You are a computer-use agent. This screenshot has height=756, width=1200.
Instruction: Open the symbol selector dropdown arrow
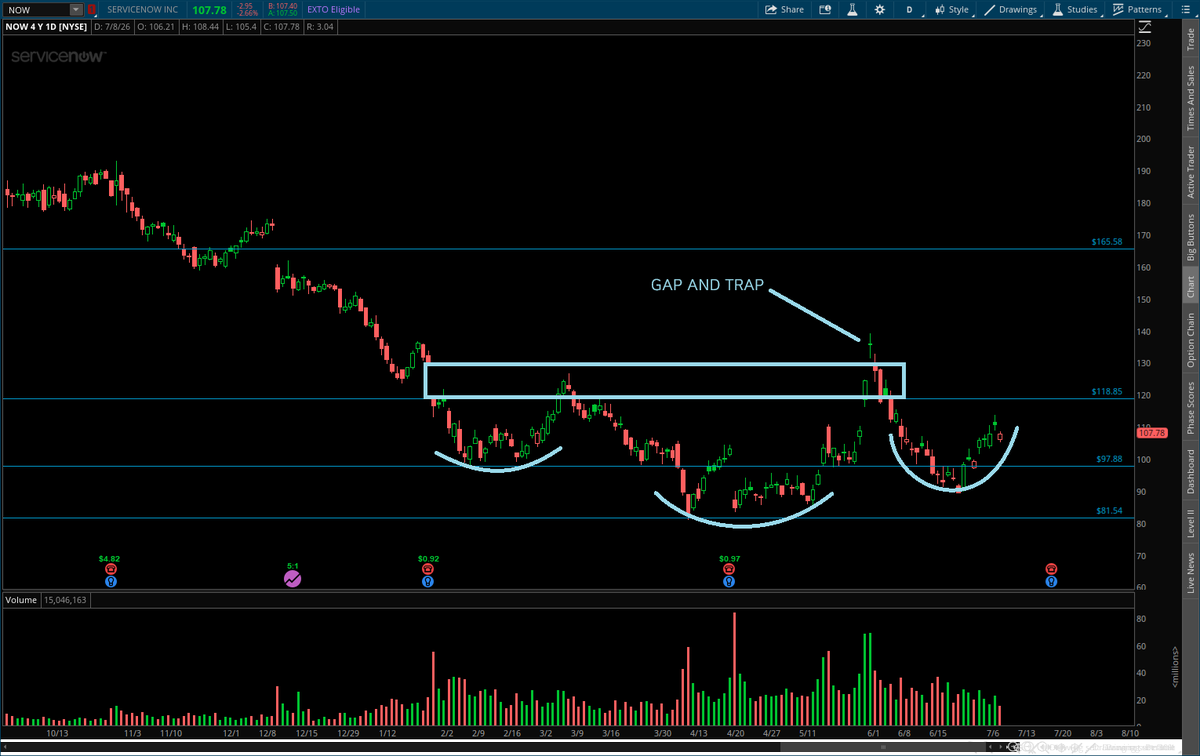pyautogui.click(x=77, y=9)
